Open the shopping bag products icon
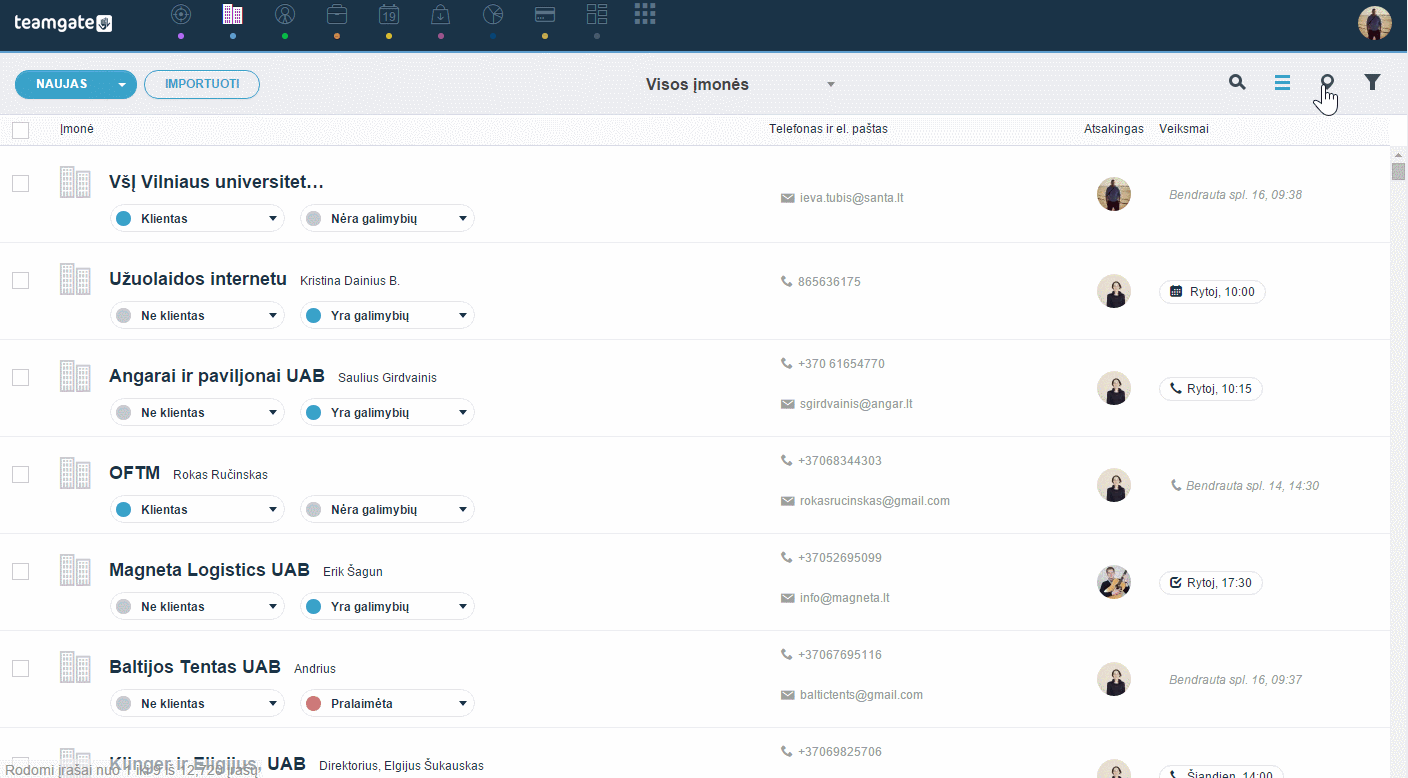Image resolution: width=1408 pixels, height=778 pixels. [x=441, y=14]
